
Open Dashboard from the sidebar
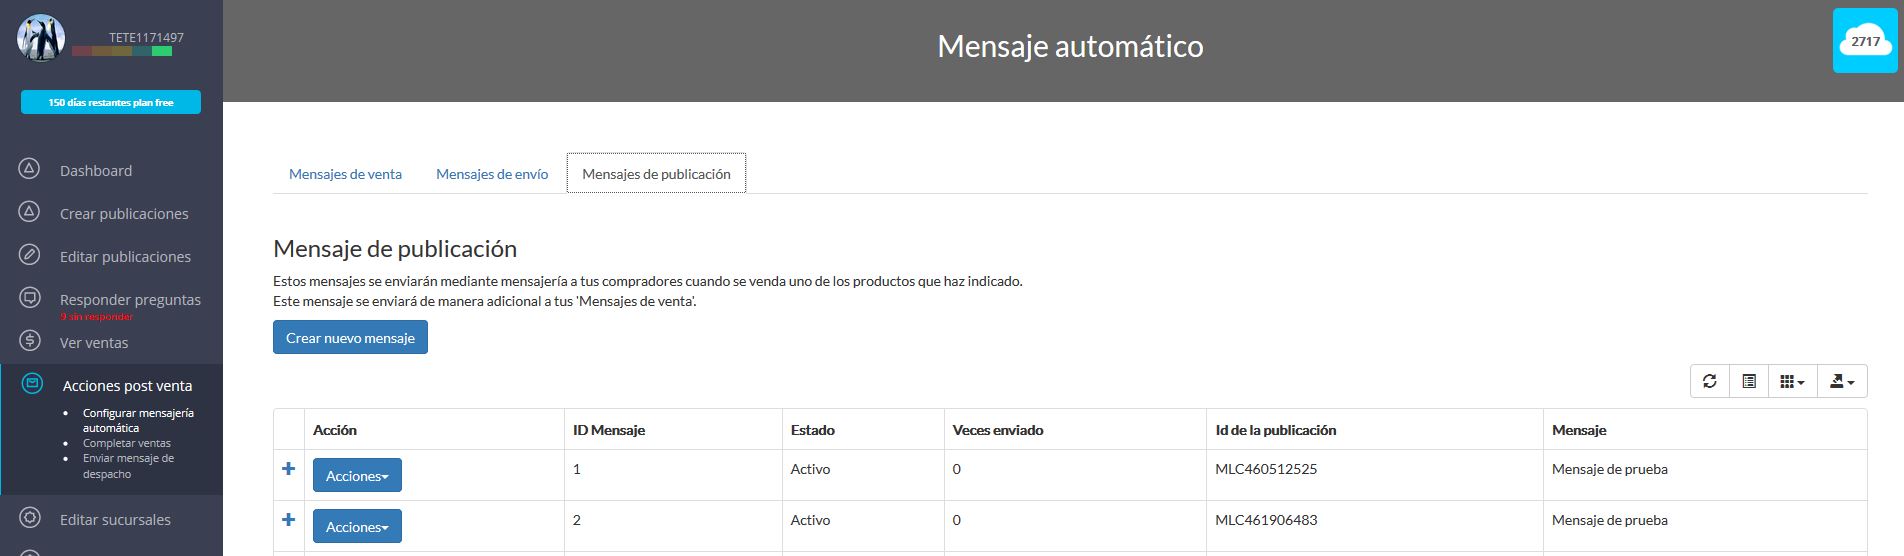pyautogui.click(x=96, y=171)
